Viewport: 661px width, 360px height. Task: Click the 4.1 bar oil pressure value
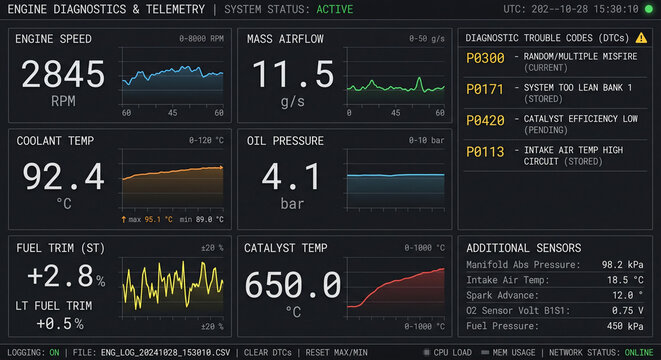pos(291,177)
